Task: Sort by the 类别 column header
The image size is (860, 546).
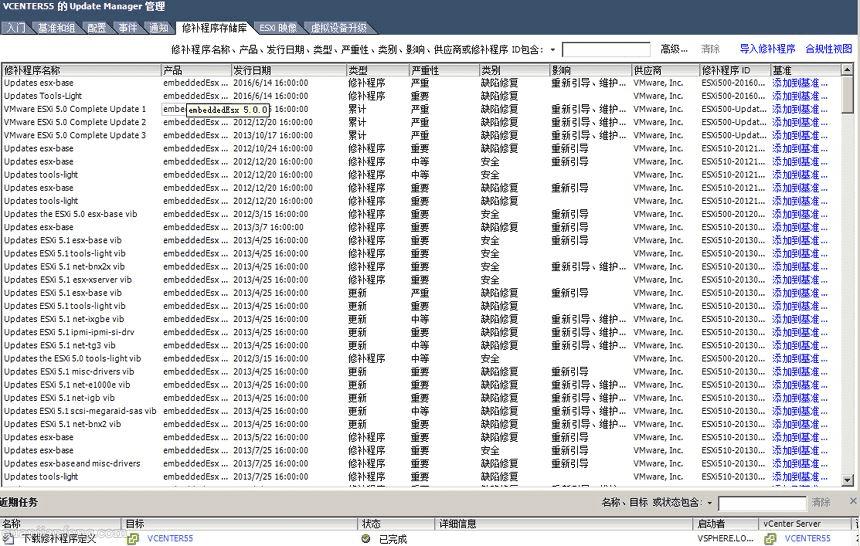Action: point(514,70)
